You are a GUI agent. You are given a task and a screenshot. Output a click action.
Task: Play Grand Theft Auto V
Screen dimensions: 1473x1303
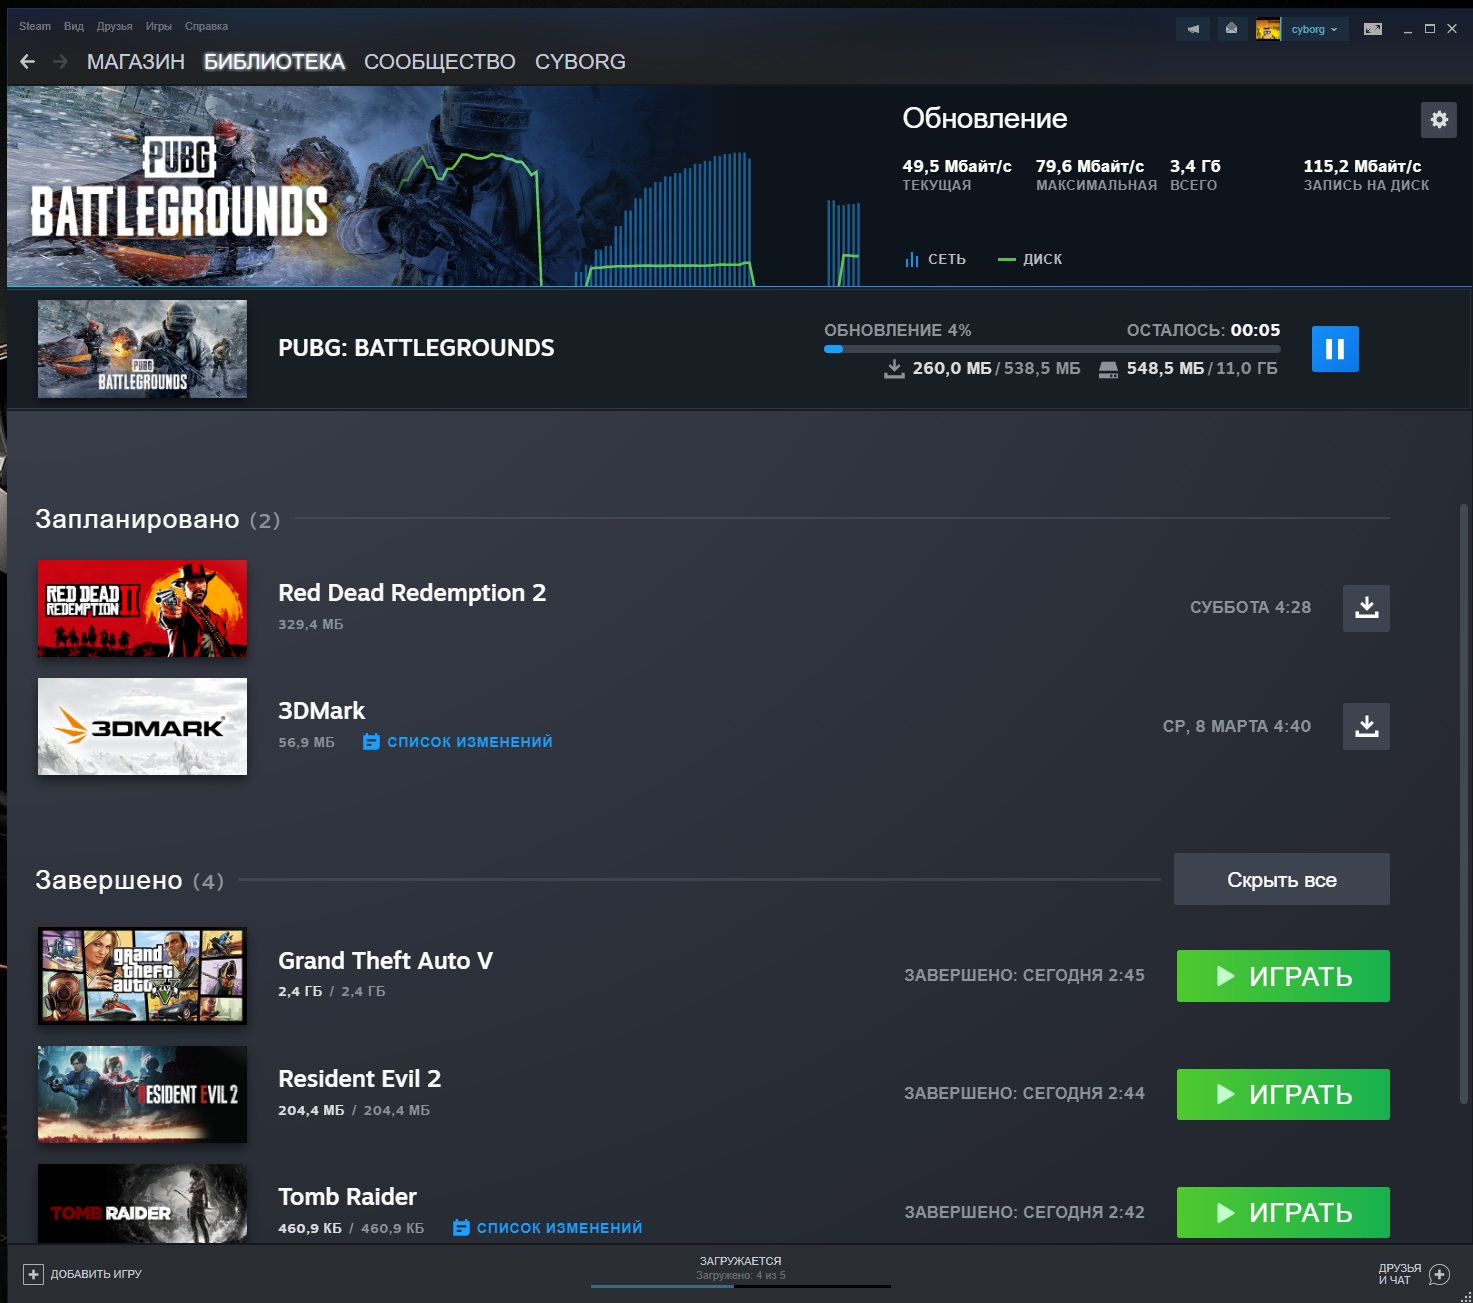pyautogui.click(x=1283, y=976)
